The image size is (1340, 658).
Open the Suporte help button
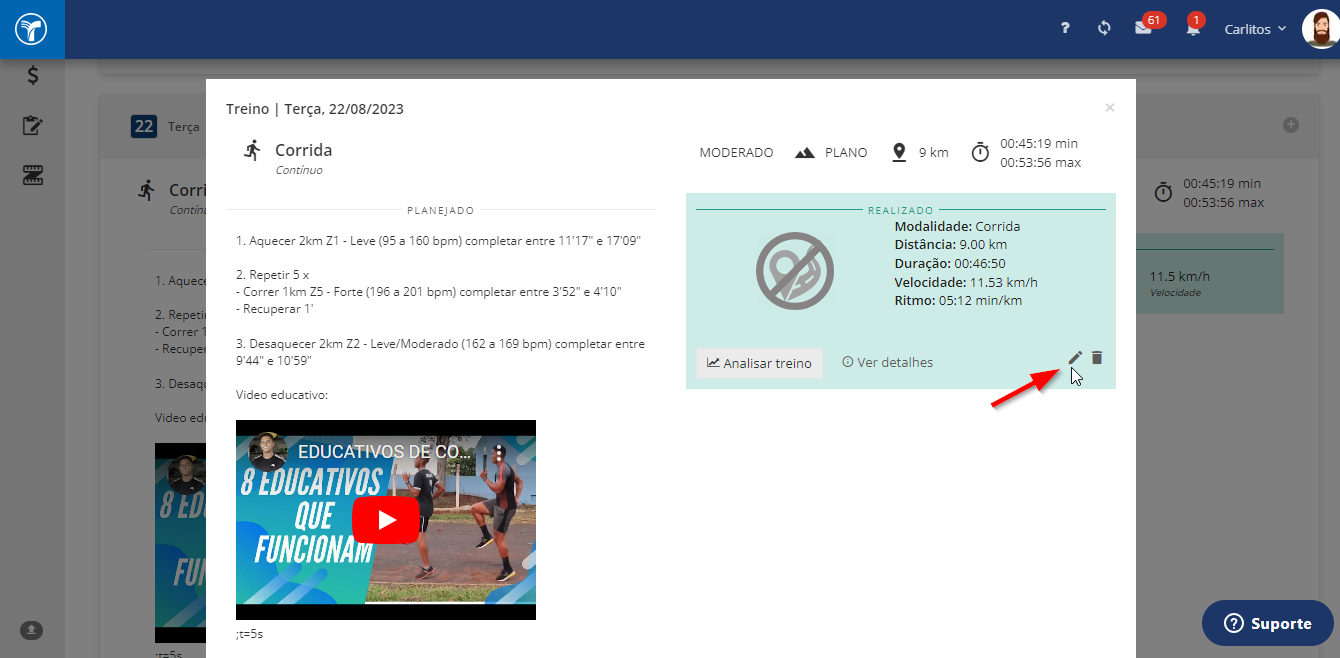1268,623
